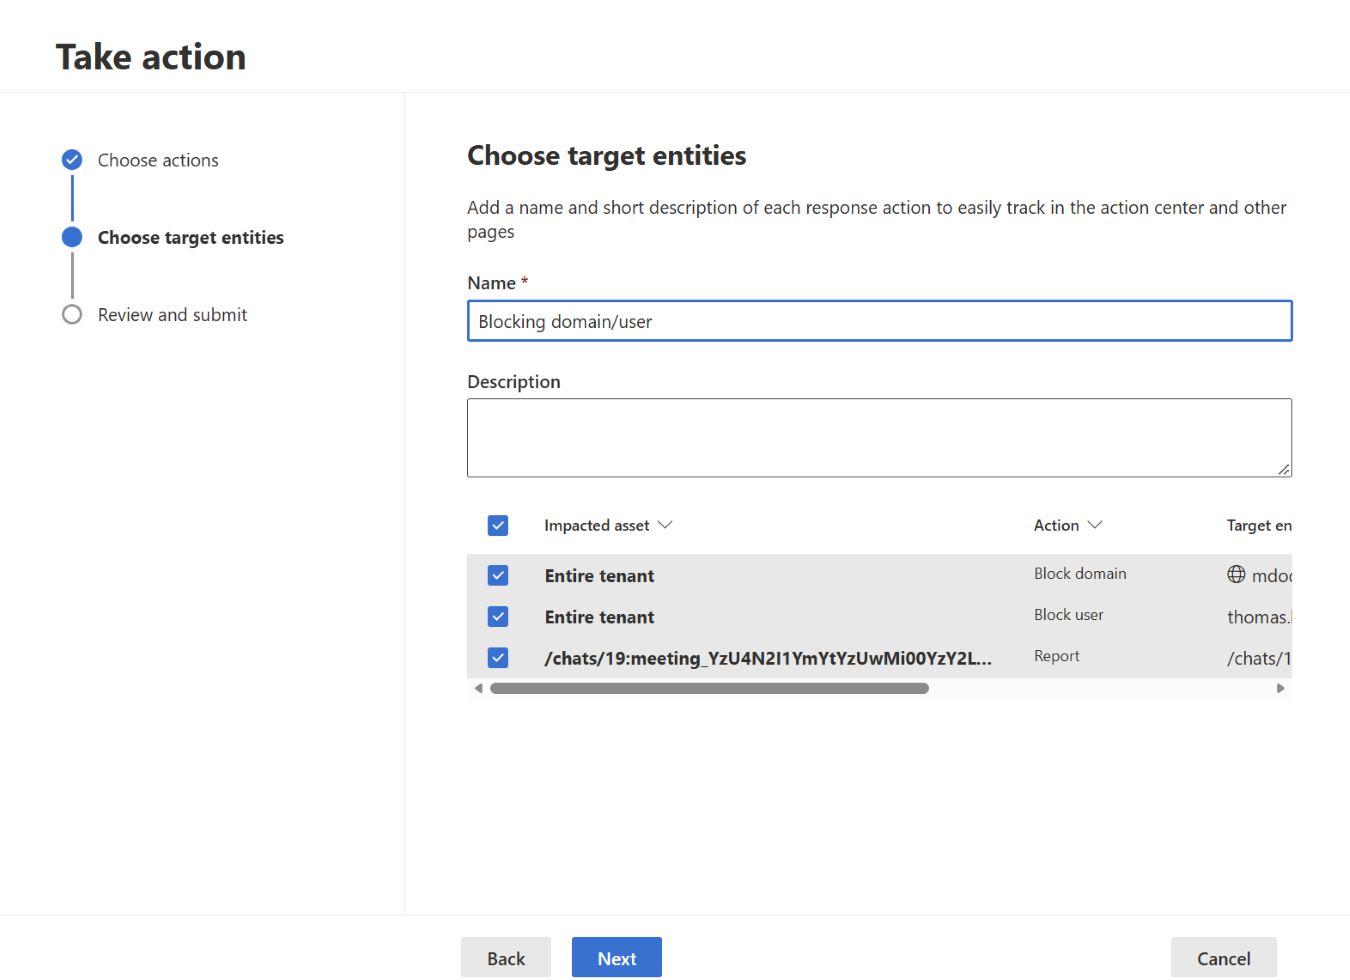Toggle the select-all checkbox in table header

498,525
